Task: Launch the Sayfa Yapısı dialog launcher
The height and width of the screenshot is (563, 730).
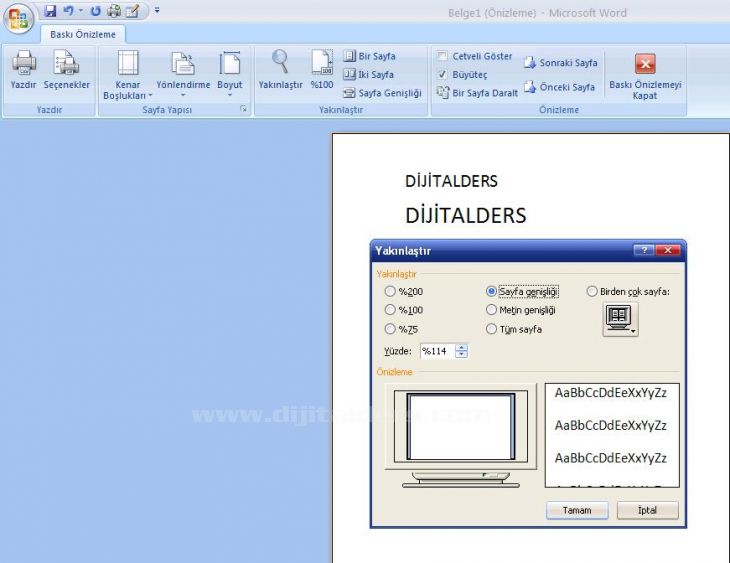Action: pos(243,109)
